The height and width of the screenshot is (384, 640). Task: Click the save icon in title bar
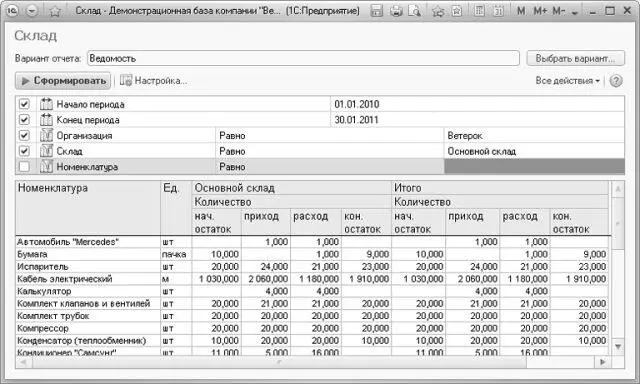[376, 11]
